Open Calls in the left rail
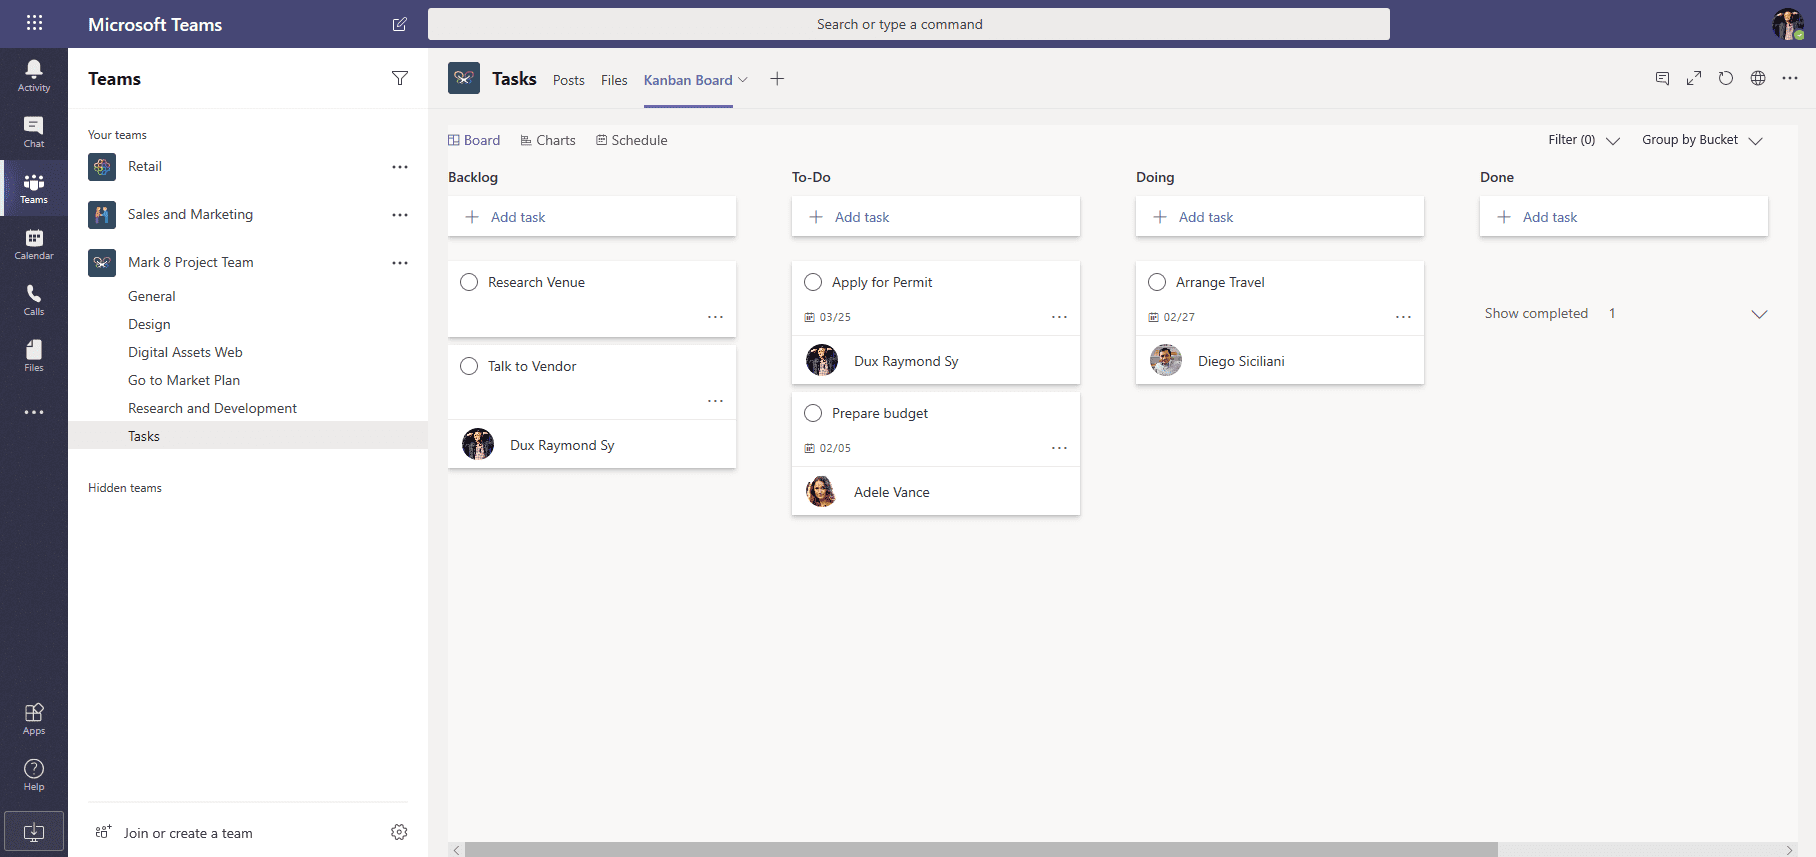1816x857 pixels. (34, 299)
